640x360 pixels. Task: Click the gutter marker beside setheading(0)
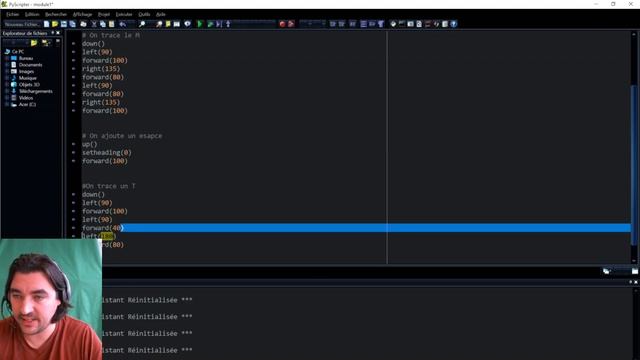click(73, 153)
